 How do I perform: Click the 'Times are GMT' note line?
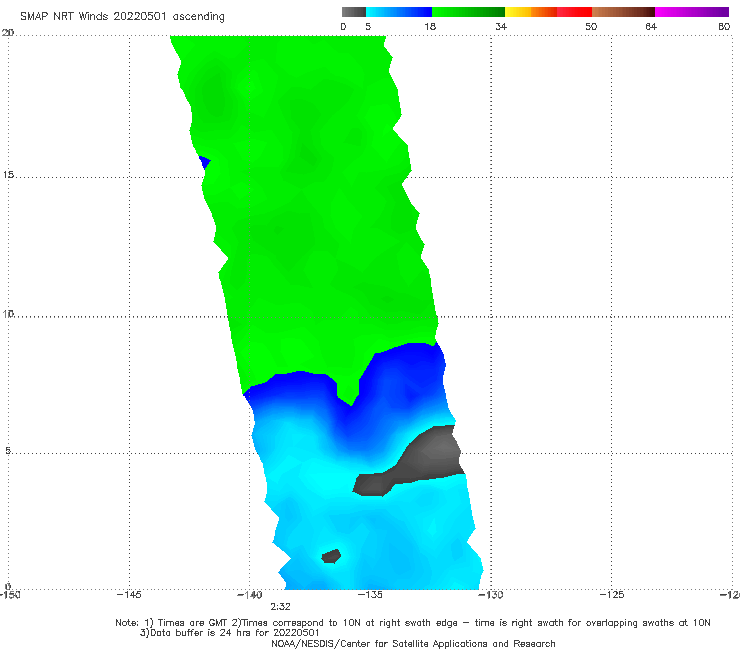[x=412, y=623]
